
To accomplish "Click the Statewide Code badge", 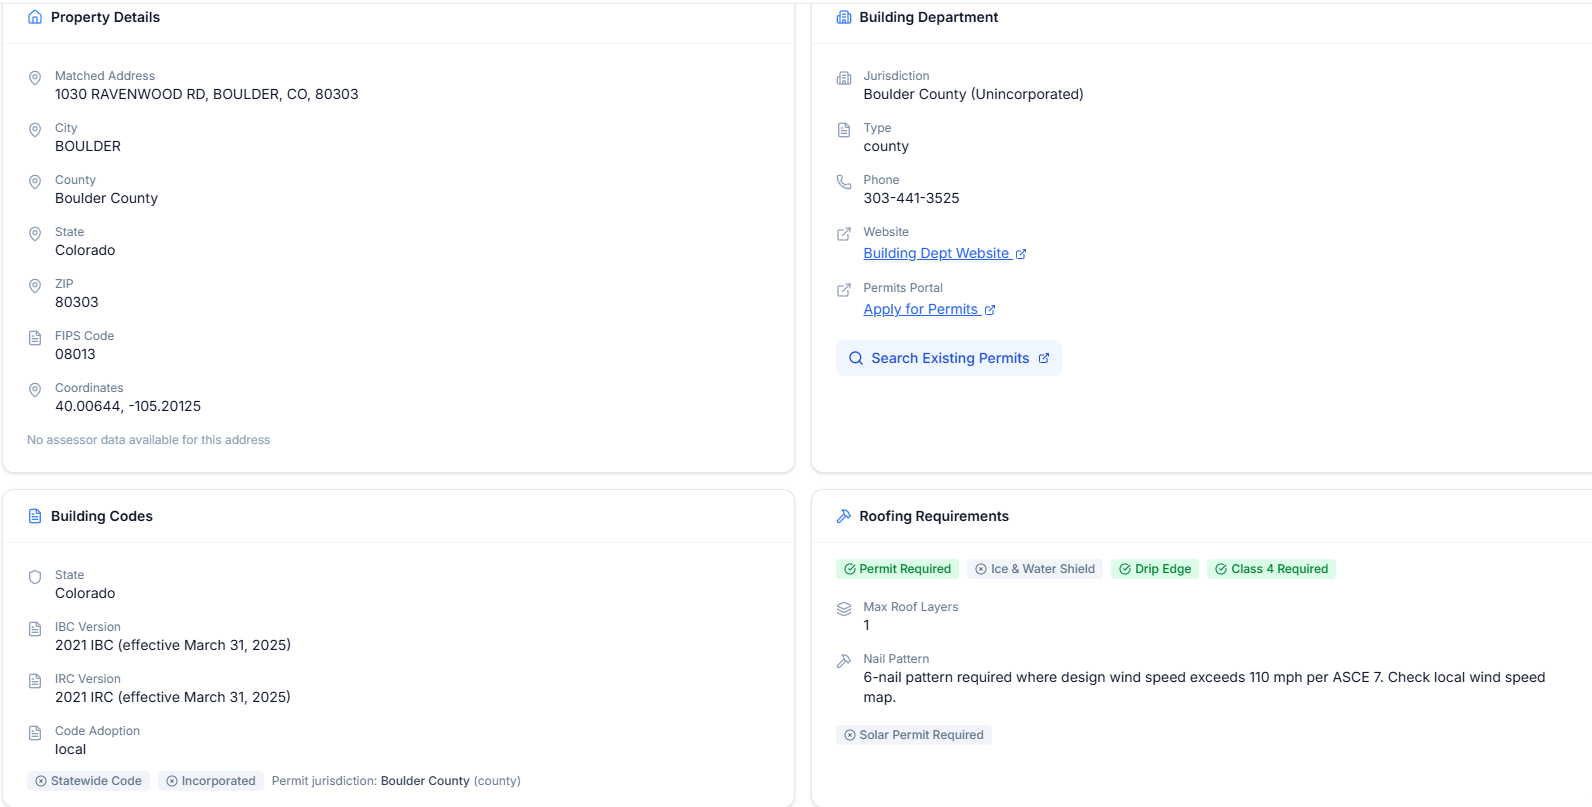I will pos(88,781).
